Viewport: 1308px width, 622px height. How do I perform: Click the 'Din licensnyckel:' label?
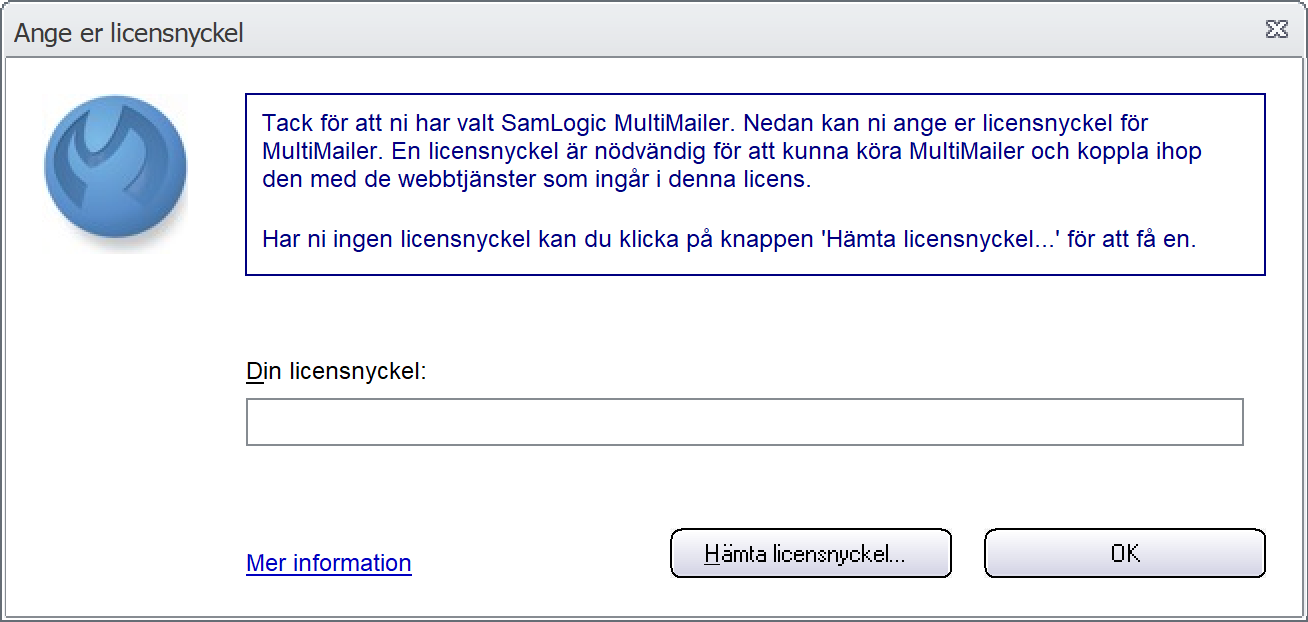pyautogui.click(x=336, y=373)
